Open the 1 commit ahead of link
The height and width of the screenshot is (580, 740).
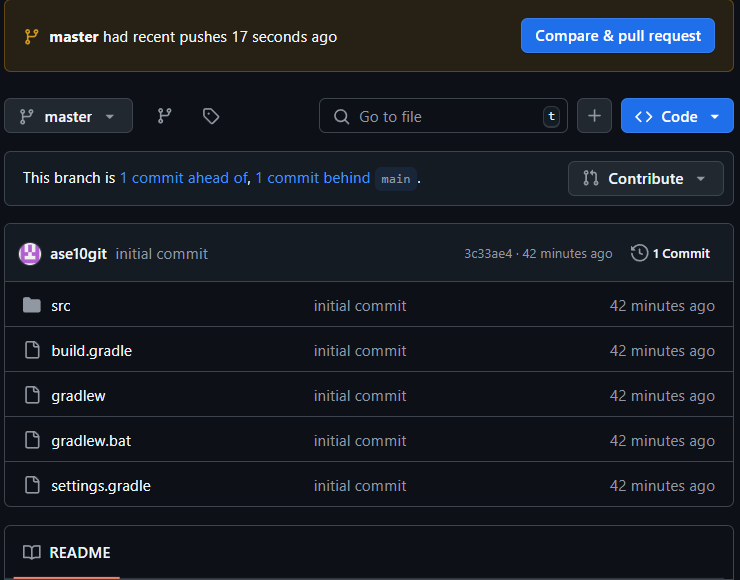tap(184, 178)
